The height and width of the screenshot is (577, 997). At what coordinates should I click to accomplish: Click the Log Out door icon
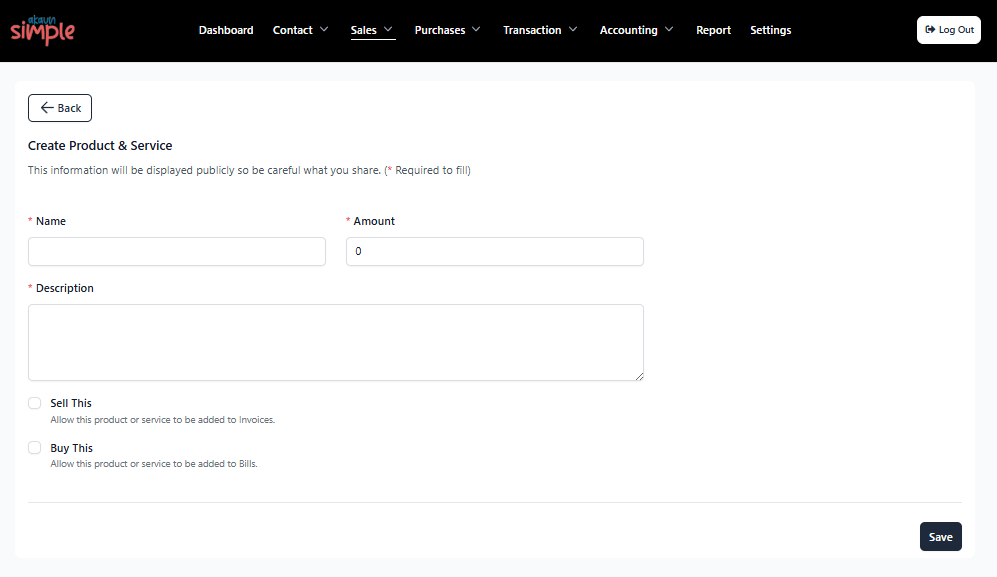click(x=930, y=29)
